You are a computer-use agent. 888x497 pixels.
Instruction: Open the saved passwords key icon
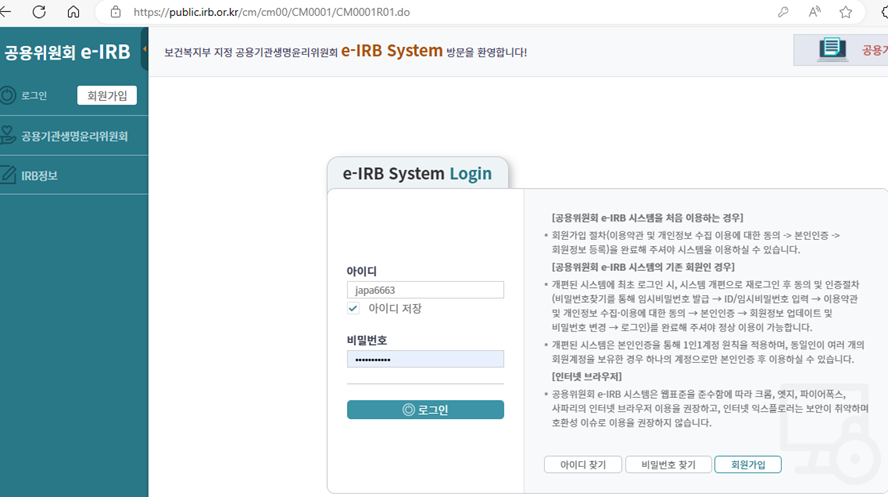coord(782,12)
